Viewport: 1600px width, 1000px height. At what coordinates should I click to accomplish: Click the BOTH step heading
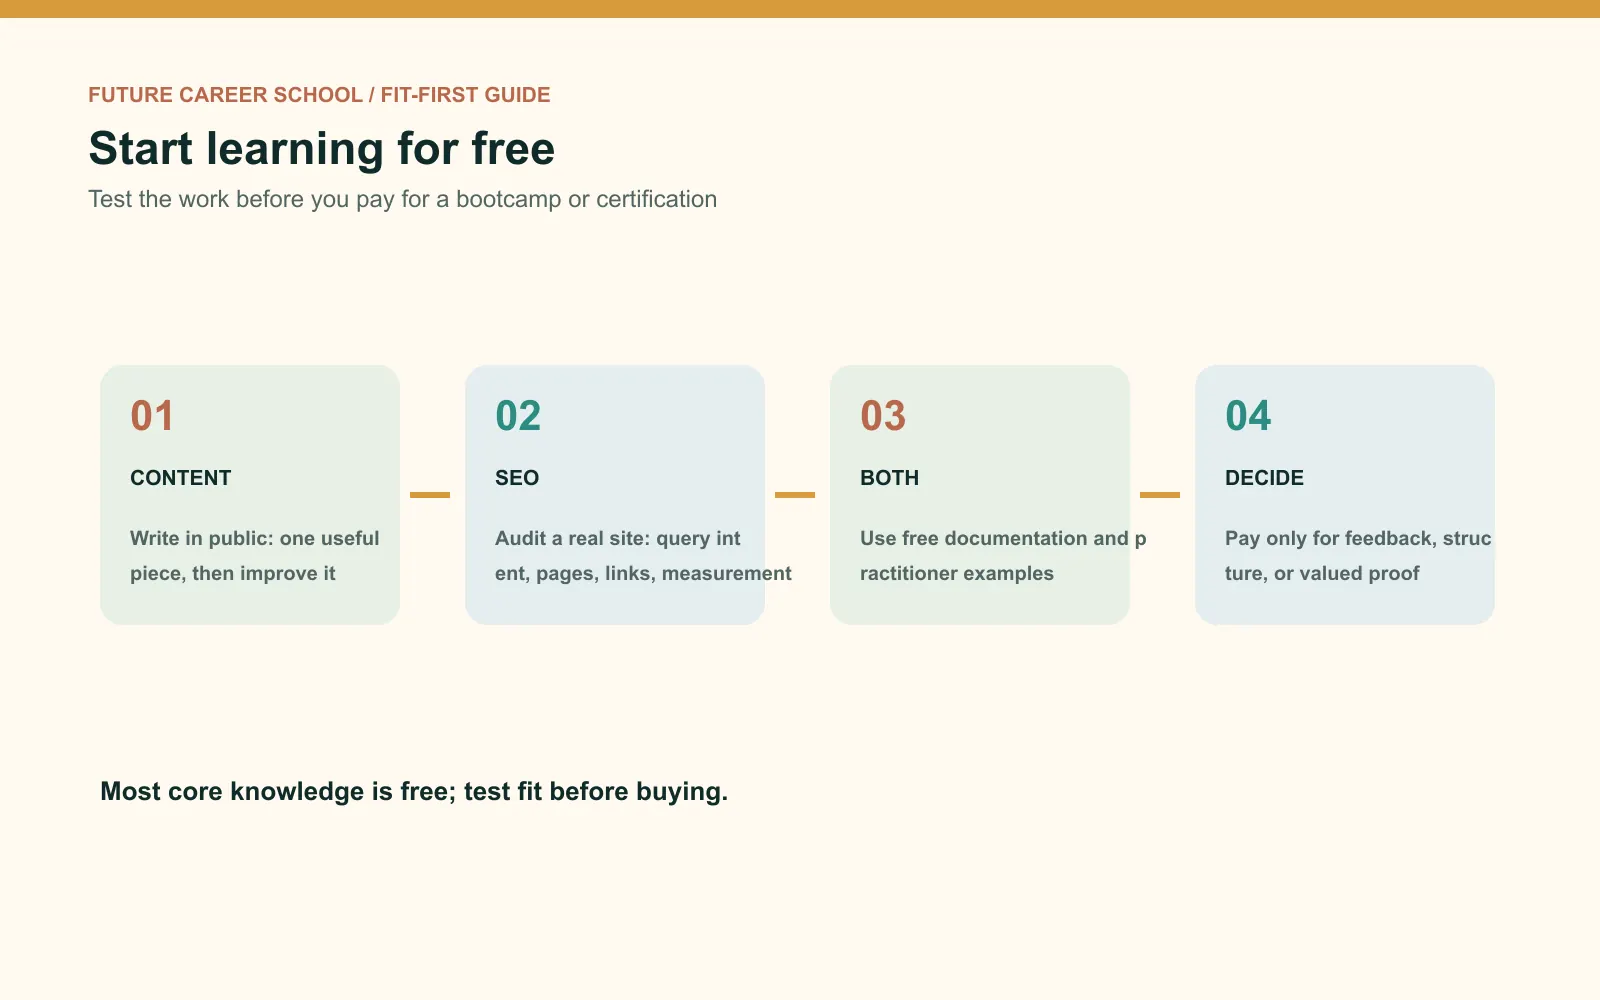(x=889, y=478)
